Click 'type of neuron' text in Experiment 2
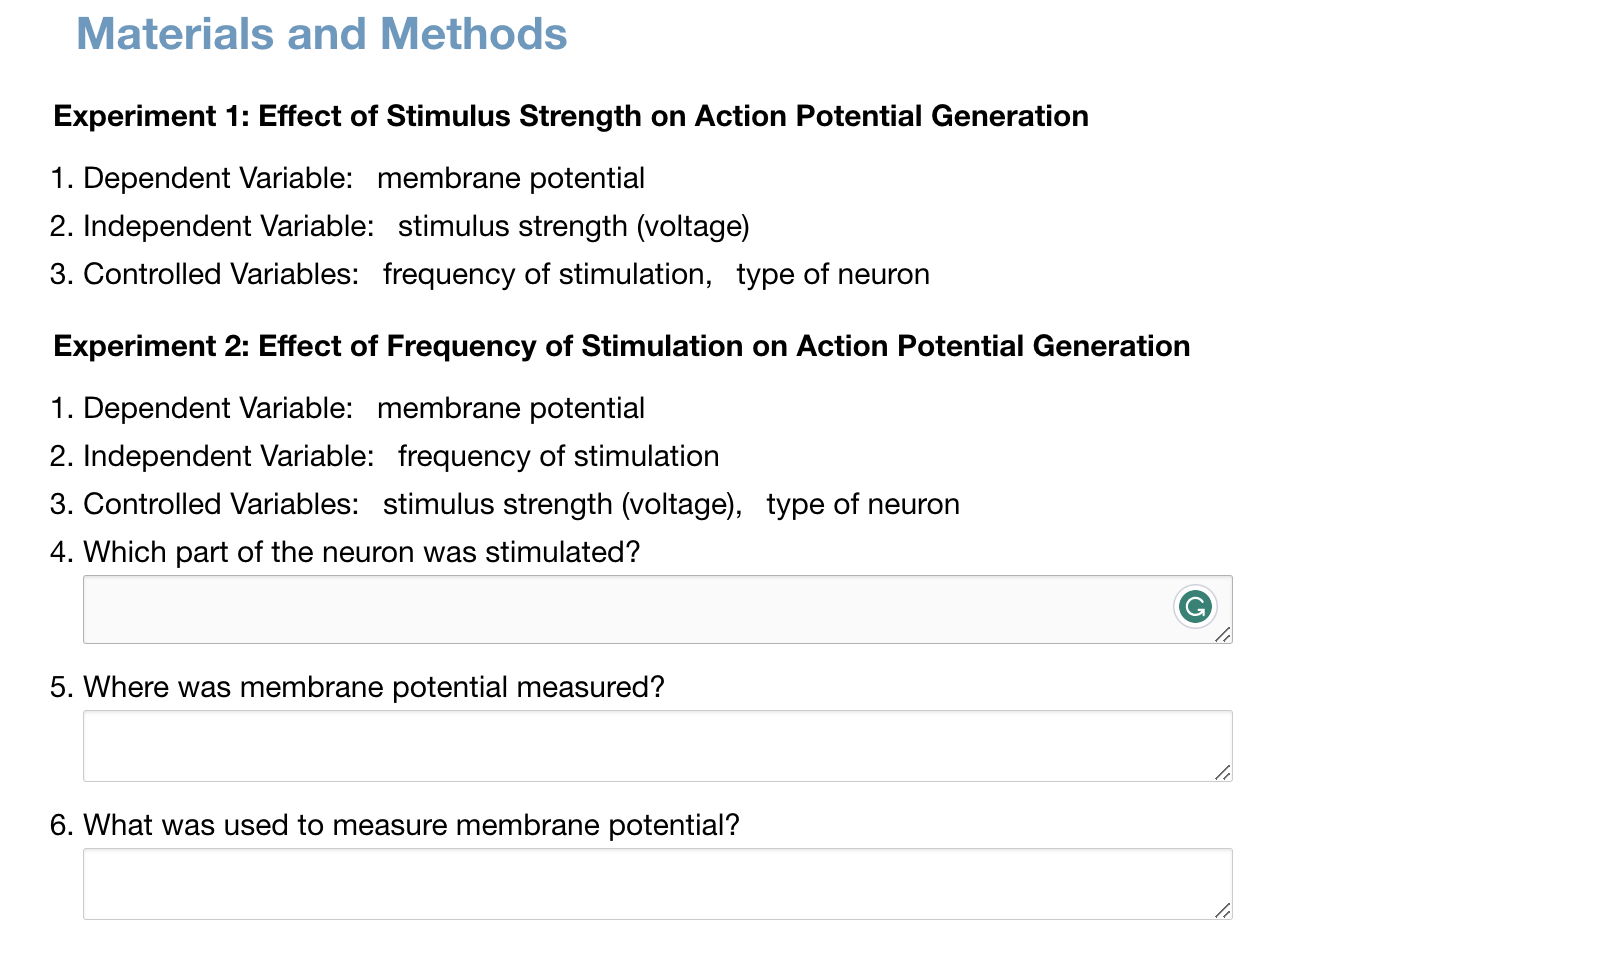This screenshot has height=958, width=1602. (862, 504)
